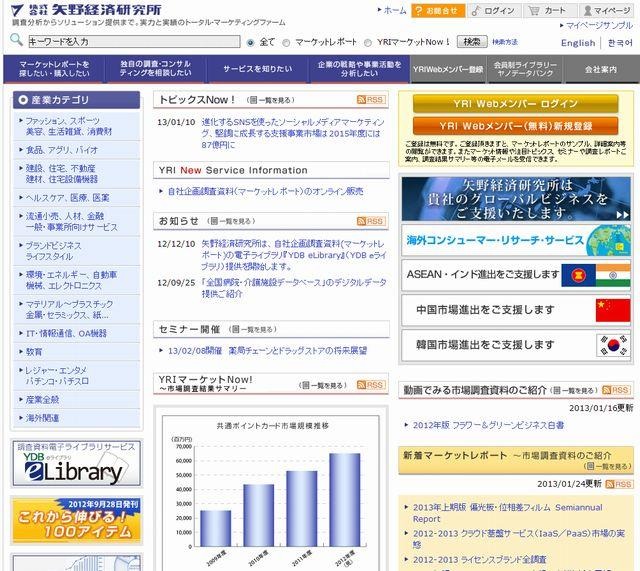The height and width of the screenshot is (571, 640).
Task: Open 会員制ライブラリー ヤノデータバンク tab
Action: coord(525,69)
